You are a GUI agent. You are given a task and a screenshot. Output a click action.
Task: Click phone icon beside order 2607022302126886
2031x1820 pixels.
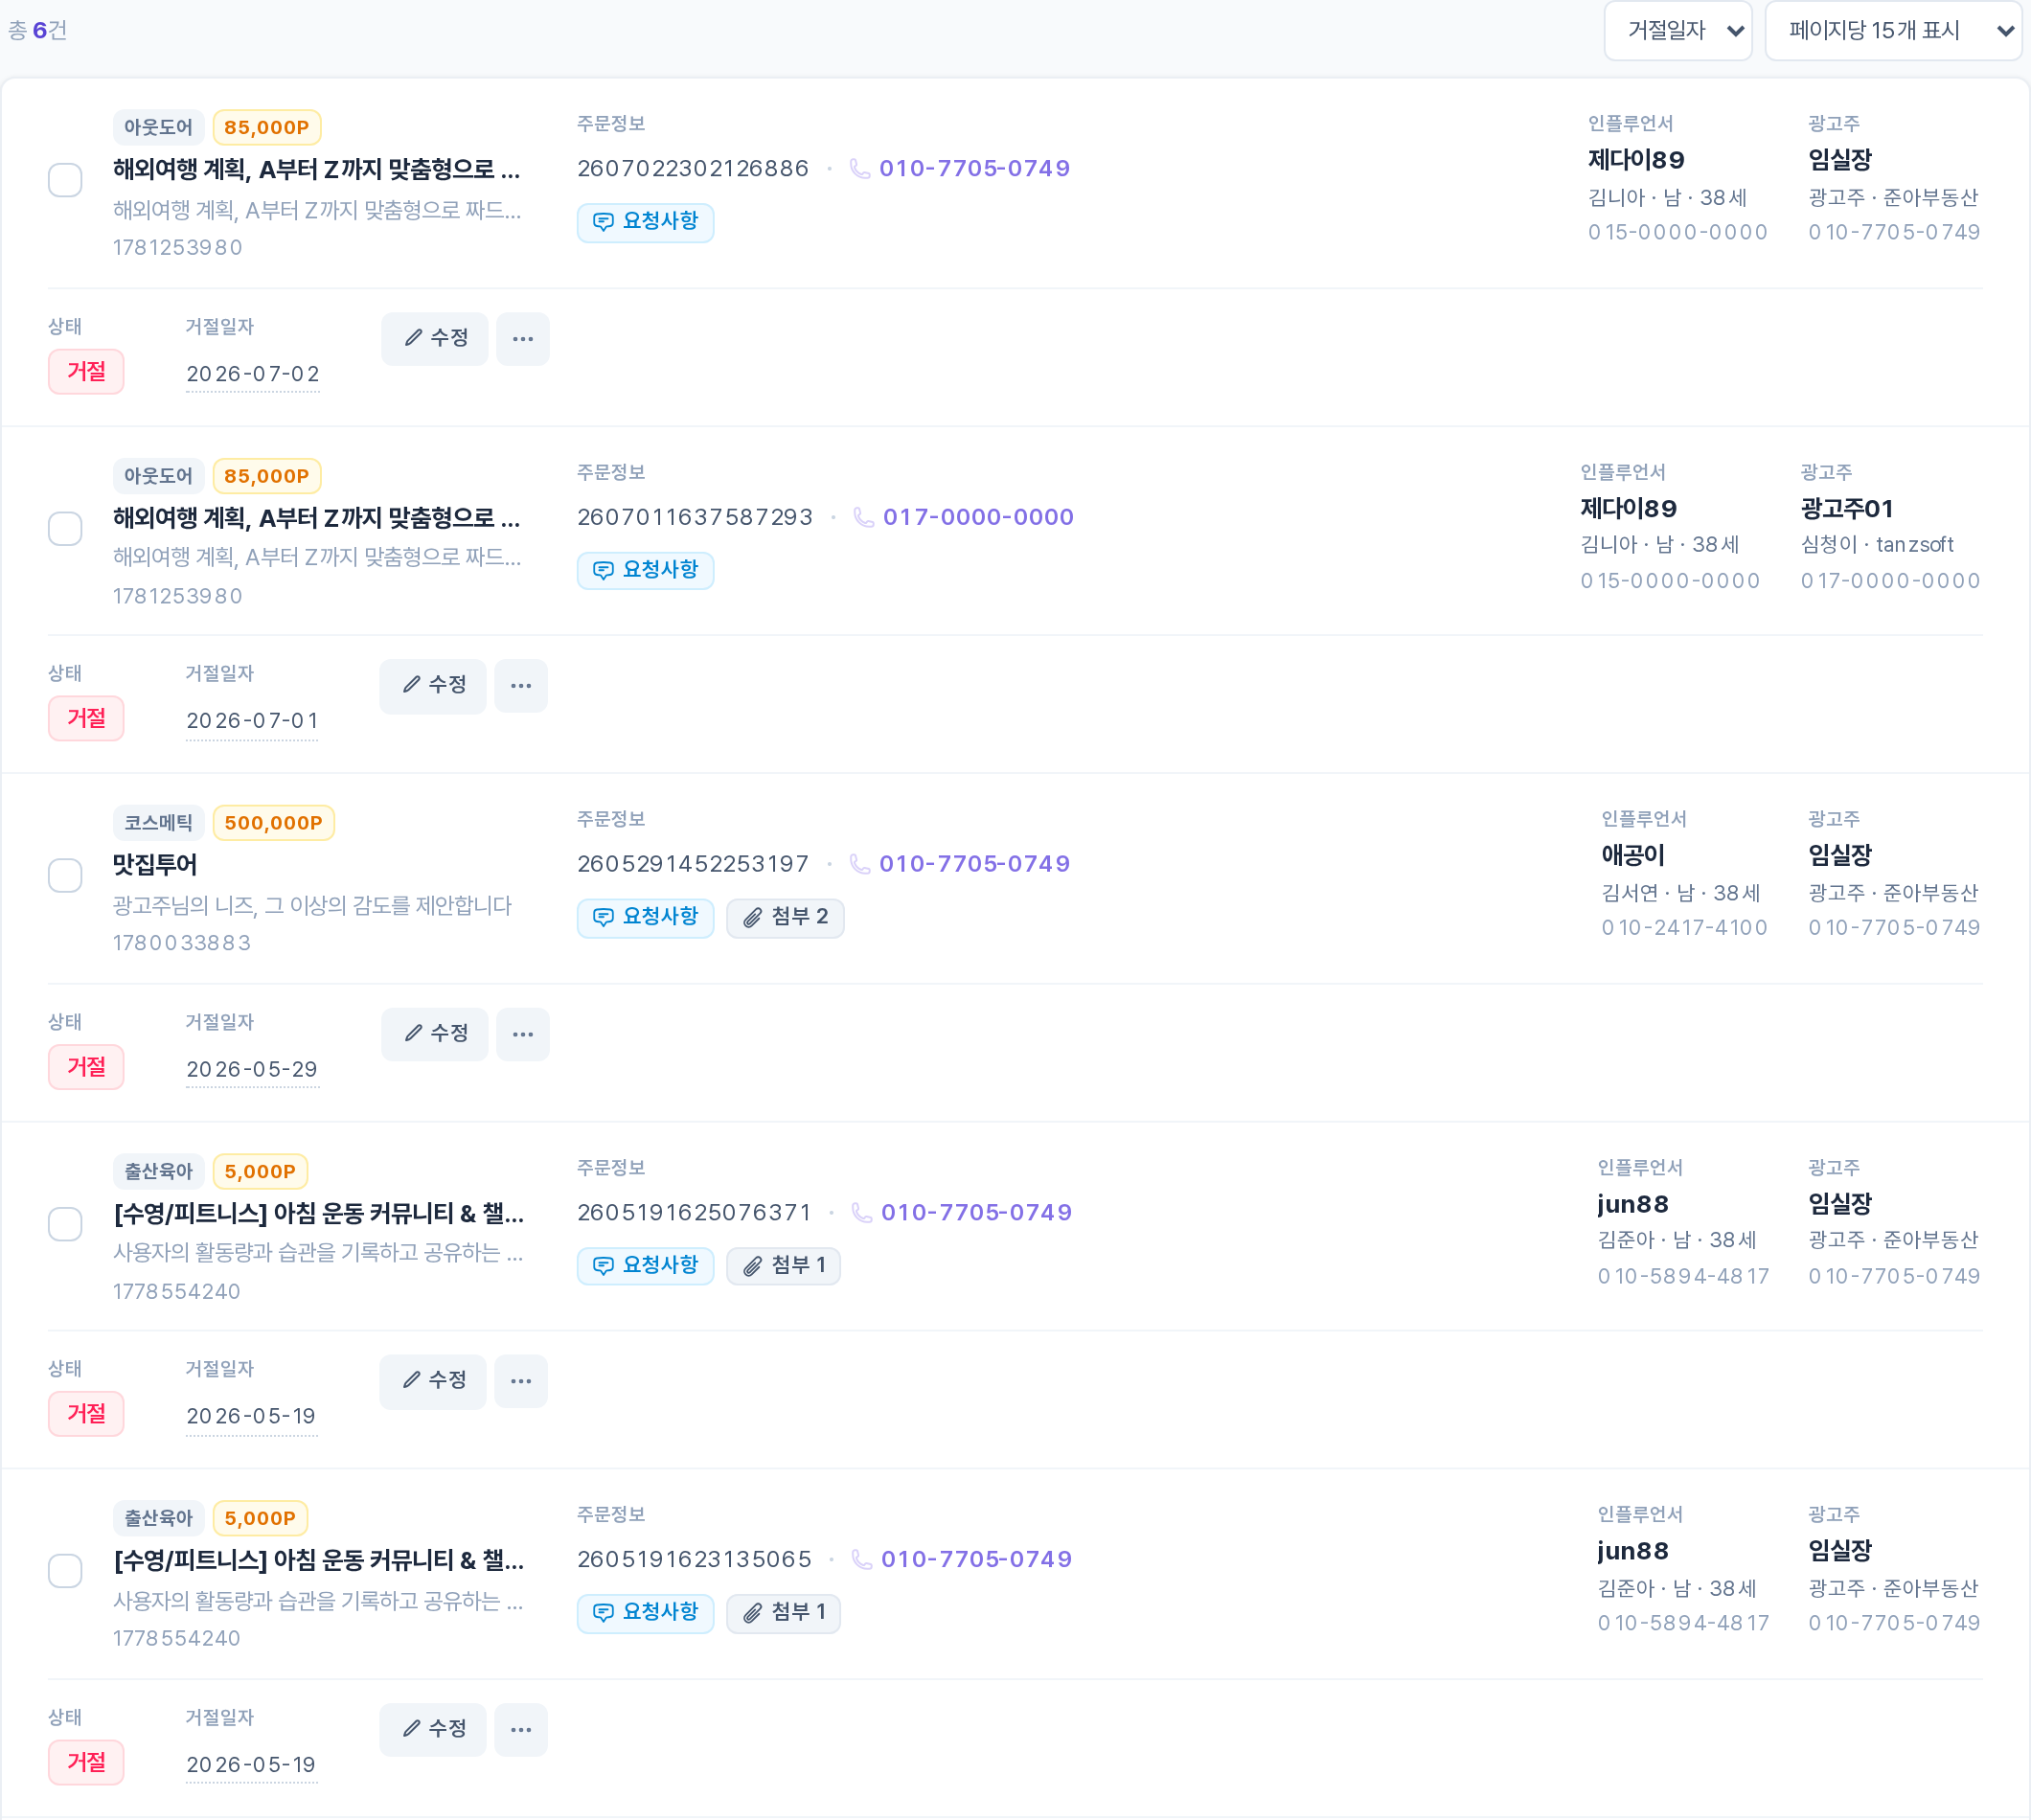click(x=859, y=168)
